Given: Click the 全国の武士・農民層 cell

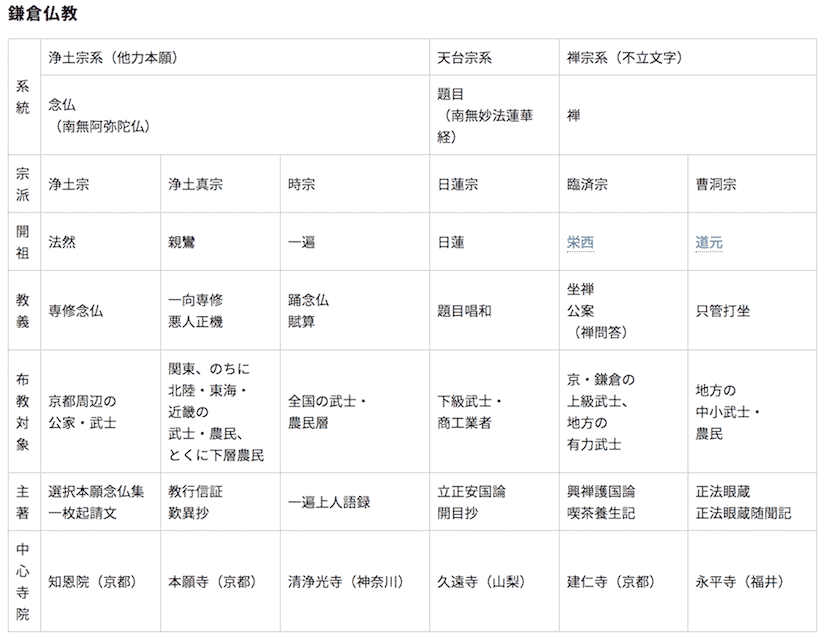Looking at the screenshot, I should pyautogui.click(x=355, y=412).
